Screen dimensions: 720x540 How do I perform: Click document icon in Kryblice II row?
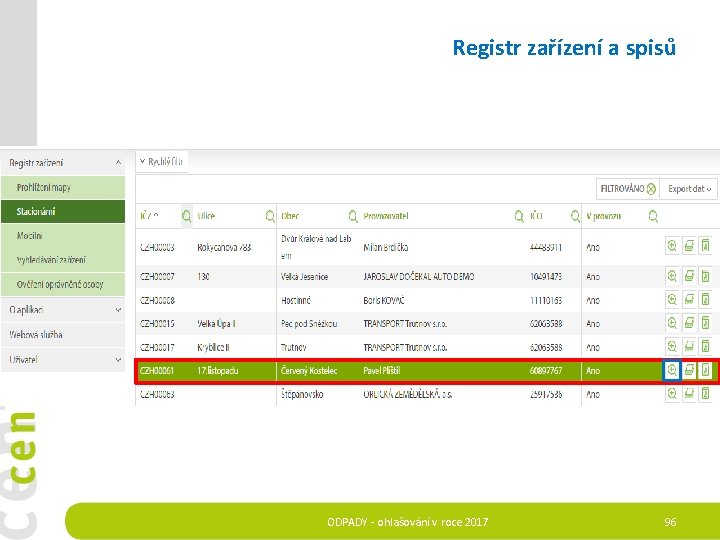tap(705, 346)
